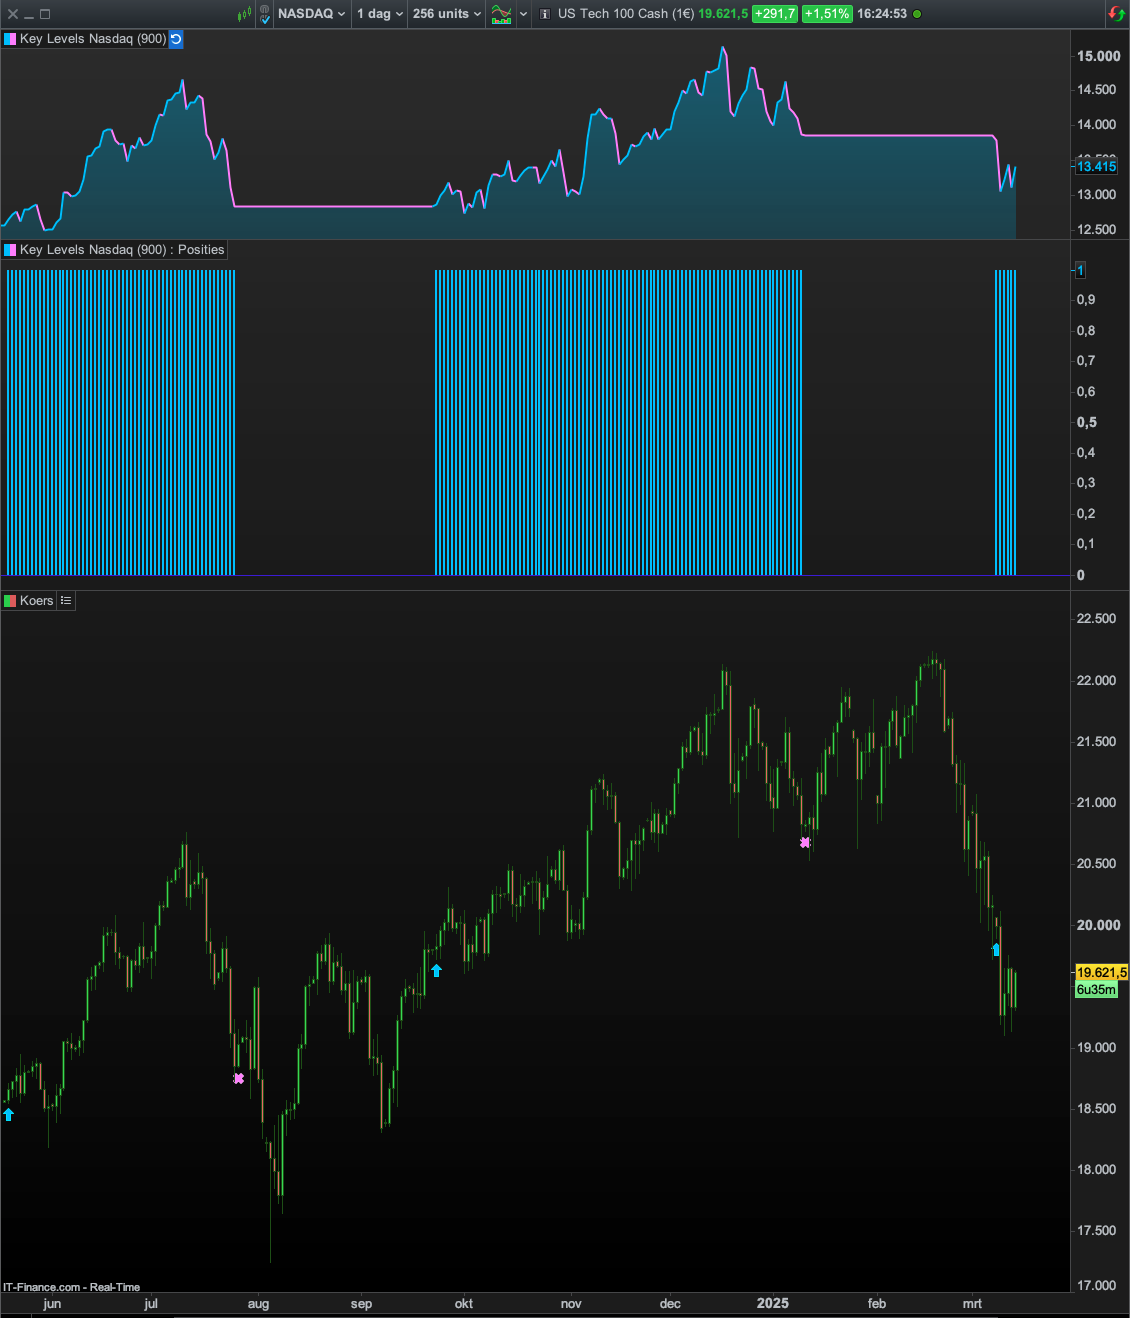
Task: Click the blue refresh icon next to Key Levels
Action: tap(176, 39)
